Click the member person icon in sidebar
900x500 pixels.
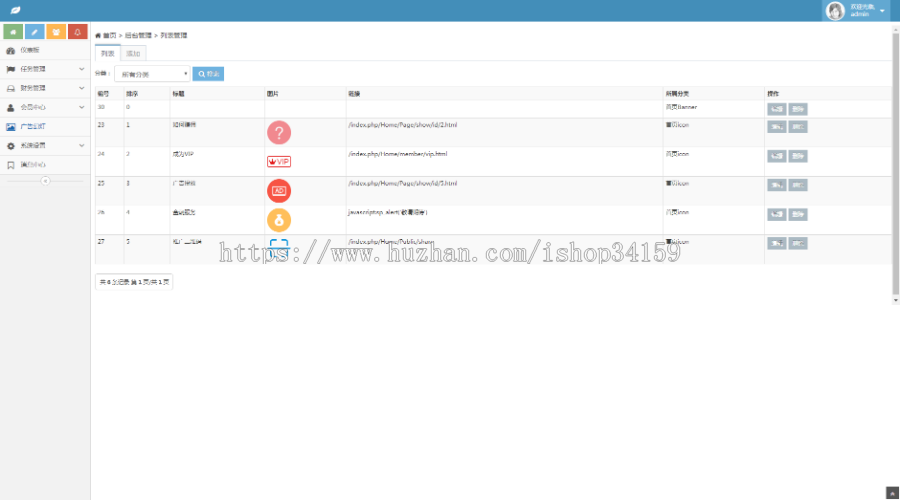pos(10,107)
